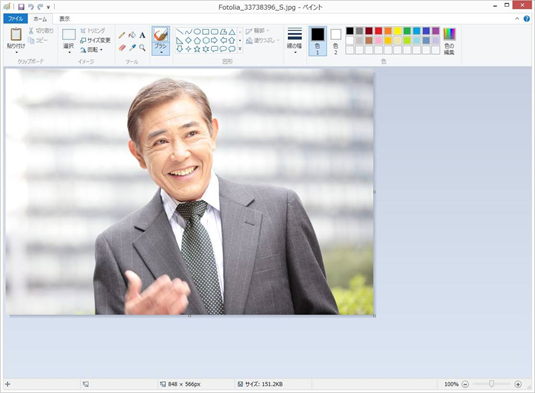The height and width of the screenshot is (393, 535).
Task: Pick the Rounded rectangle shape
Action: pyautogui.click(x=214, y=32)
